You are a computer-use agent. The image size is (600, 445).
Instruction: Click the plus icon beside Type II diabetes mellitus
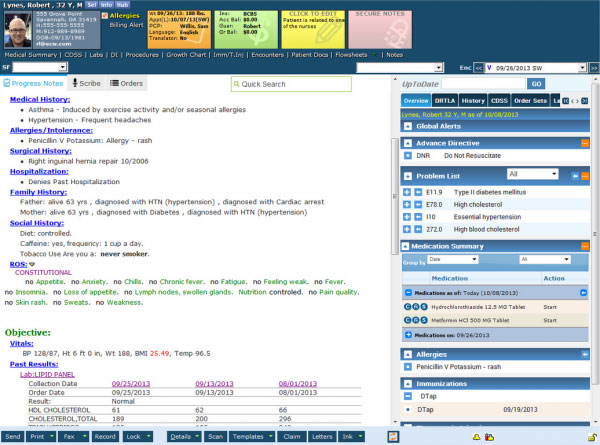[x=407, y=192]
